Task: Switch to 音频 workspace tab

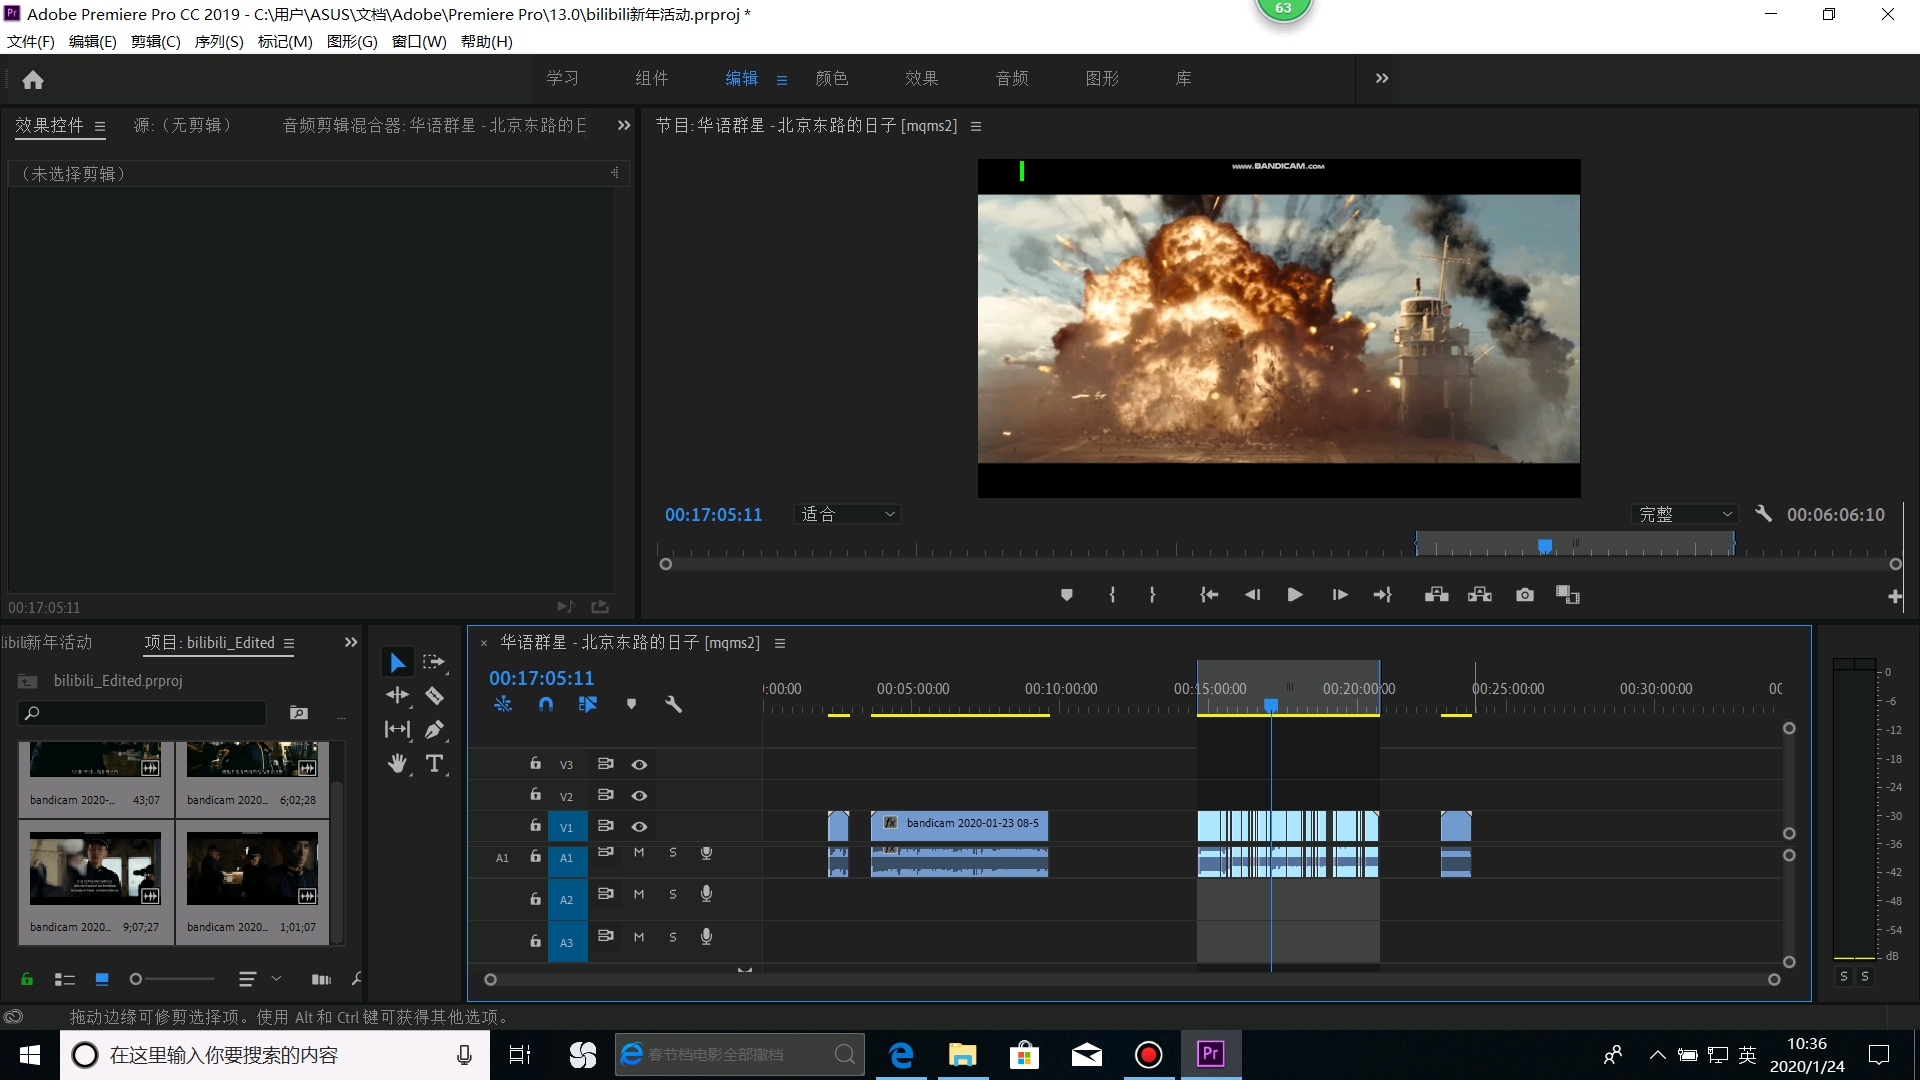Action: 1012,78
